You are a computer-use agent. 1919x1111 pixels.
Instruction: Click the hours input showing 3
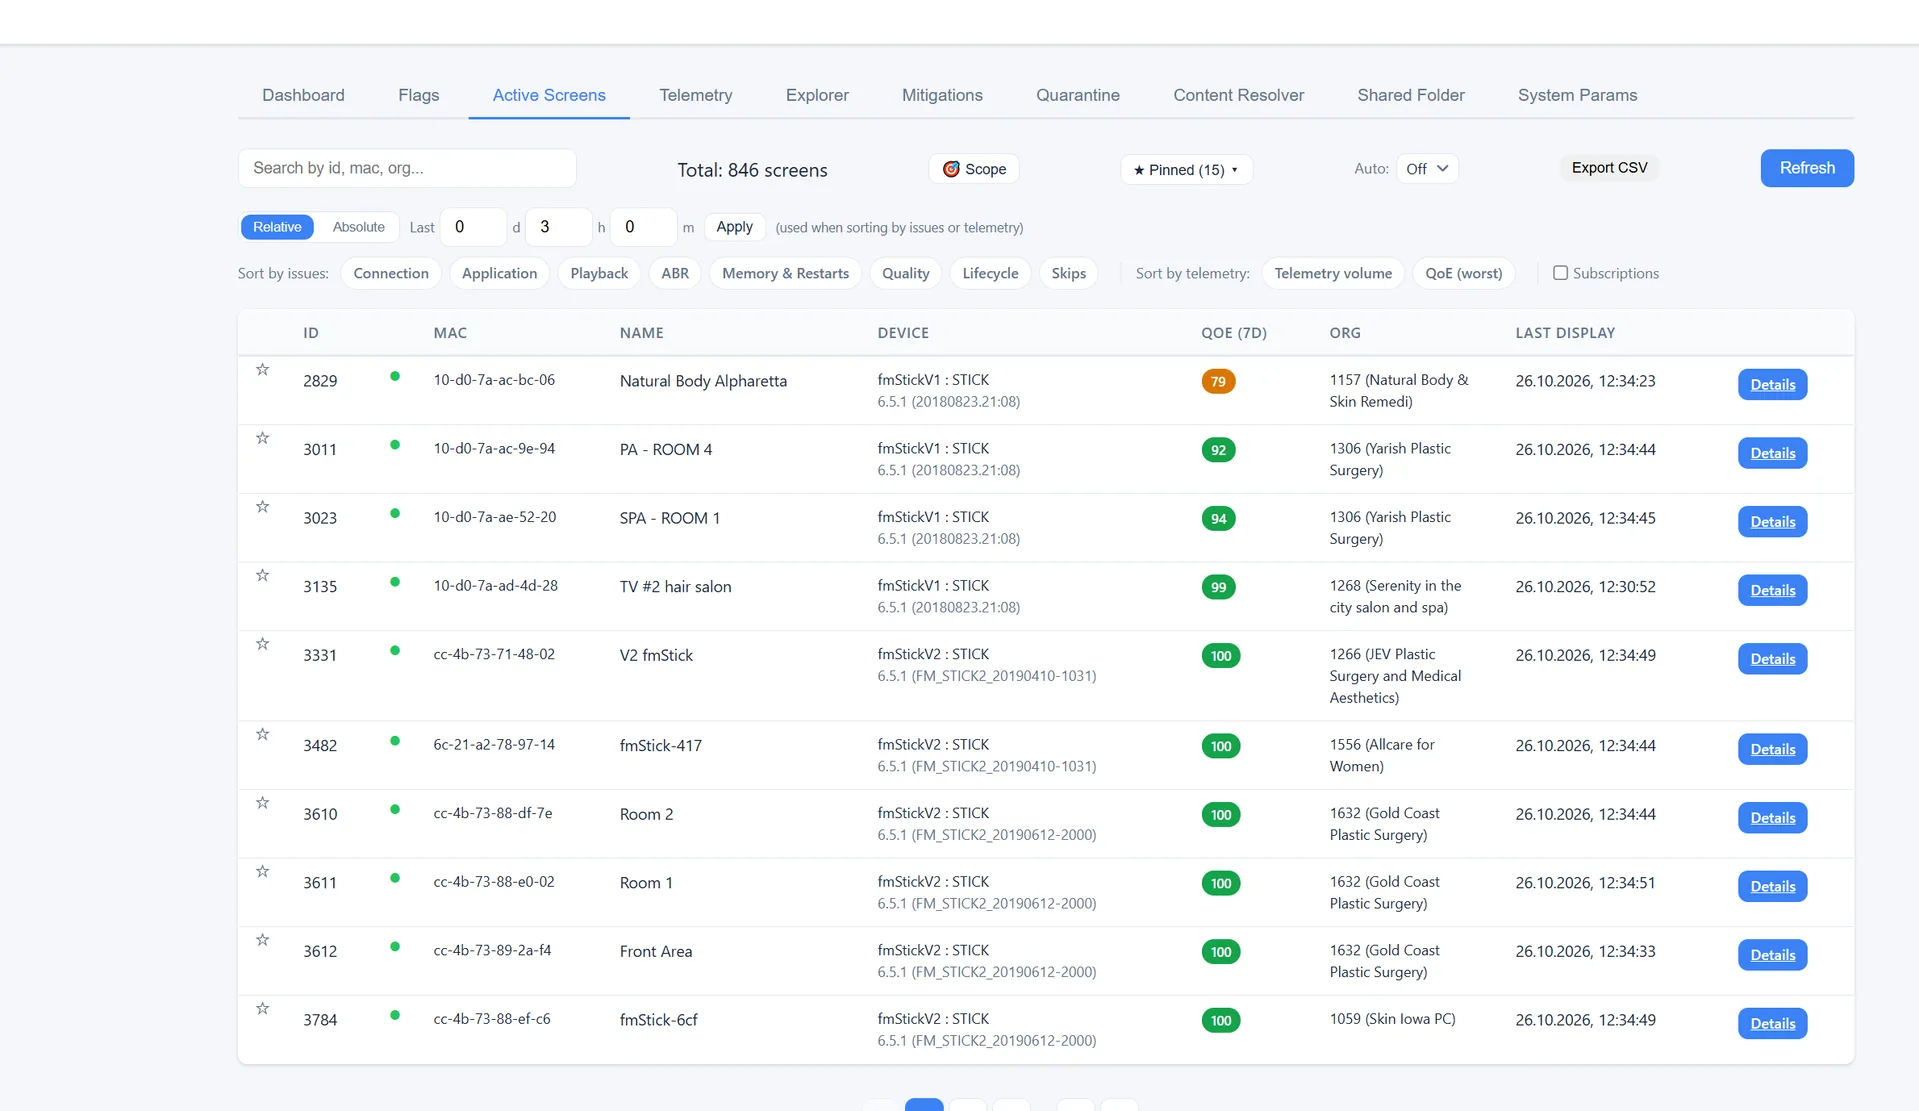pyautogui.click(x=558, y=227)
